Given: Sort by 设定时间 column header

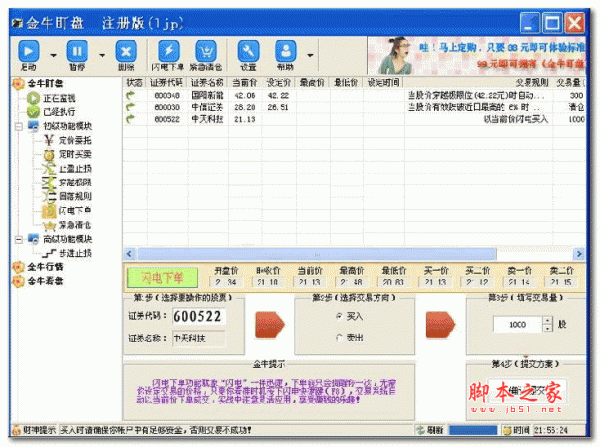Looking at the screenshot, I should 383,83.
